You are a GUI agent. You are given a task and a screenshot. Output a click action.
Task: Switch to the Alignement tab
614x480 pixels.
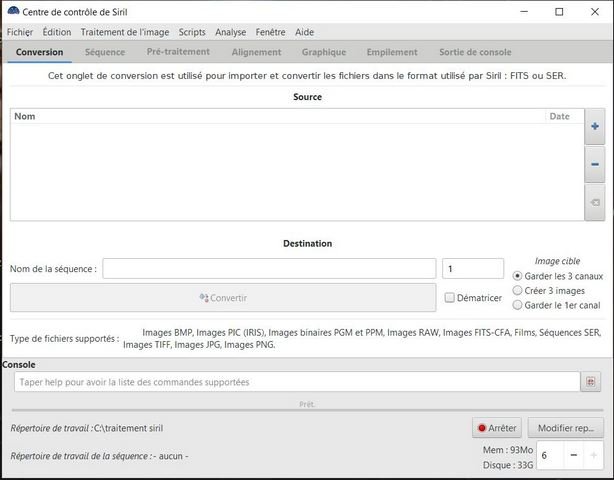[x=256, y=52]
